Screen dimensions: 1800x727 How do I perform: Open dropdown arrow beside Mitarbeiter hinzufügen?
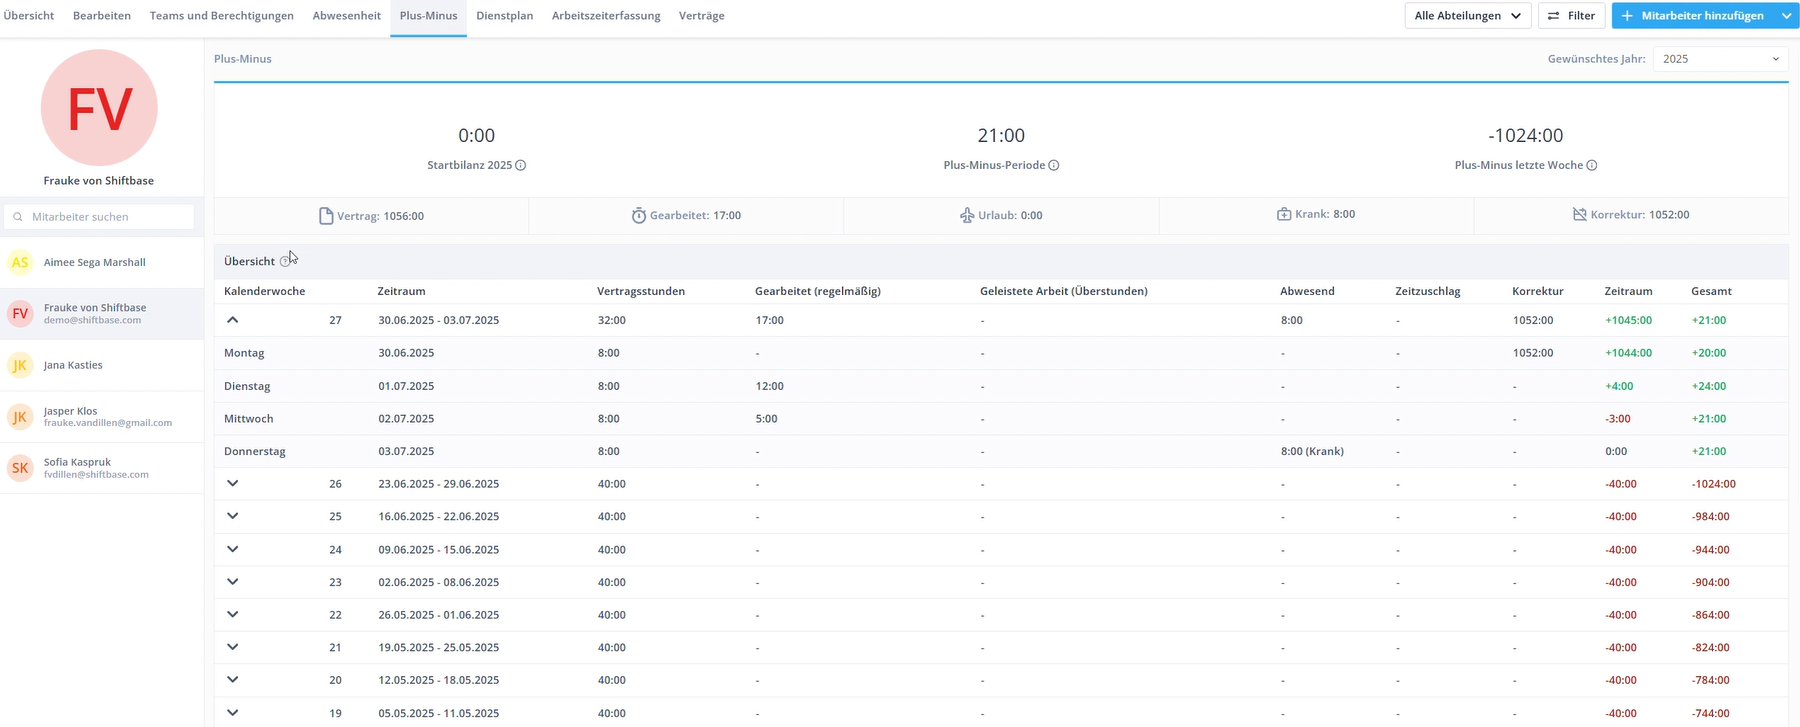tap(1786, 16)
